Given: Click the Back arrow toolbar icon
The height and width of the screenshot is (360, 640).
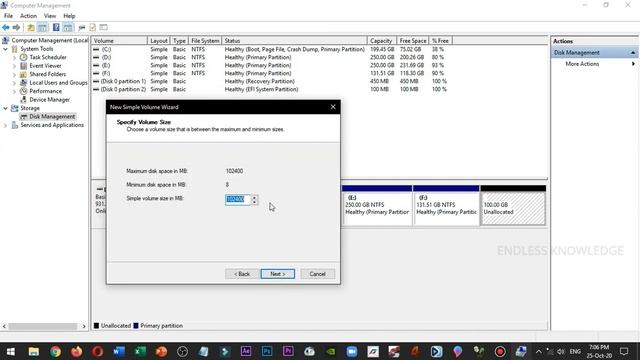Looking at the screenshot, I should (x=6, y=27).
